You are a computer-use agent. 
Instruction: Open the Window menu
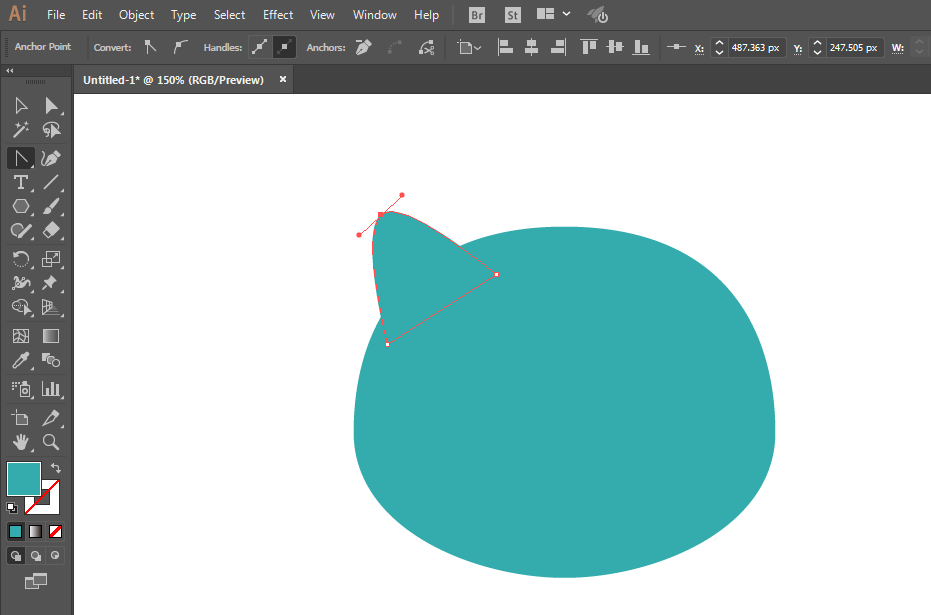pyautogui.click(x=375, y=15)
